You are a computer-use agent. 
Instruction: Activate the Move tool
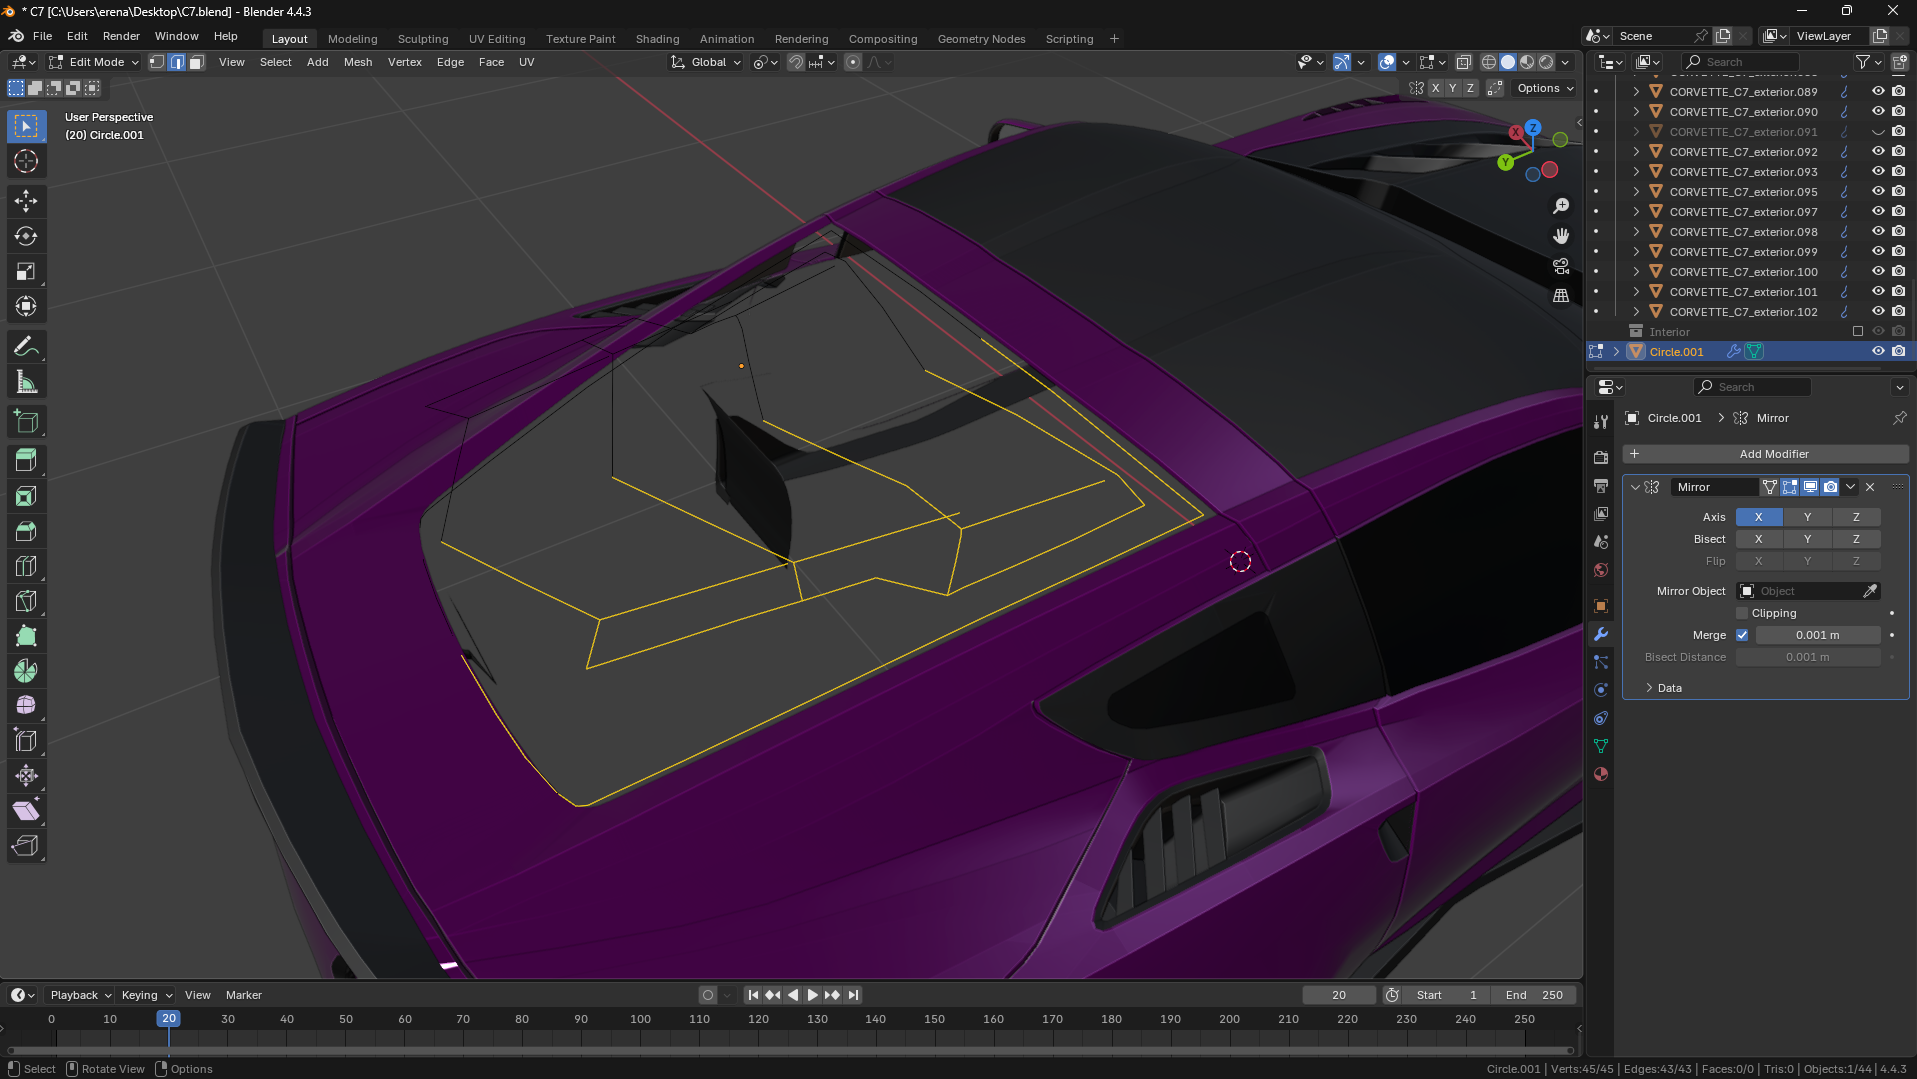26,201
